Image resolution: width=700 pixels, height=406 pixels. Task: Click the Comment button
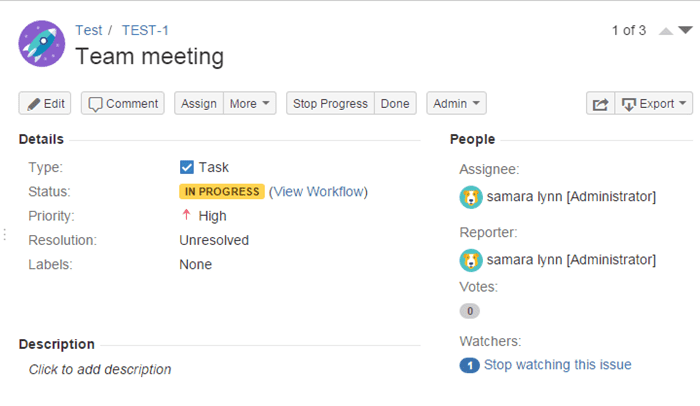123,104
